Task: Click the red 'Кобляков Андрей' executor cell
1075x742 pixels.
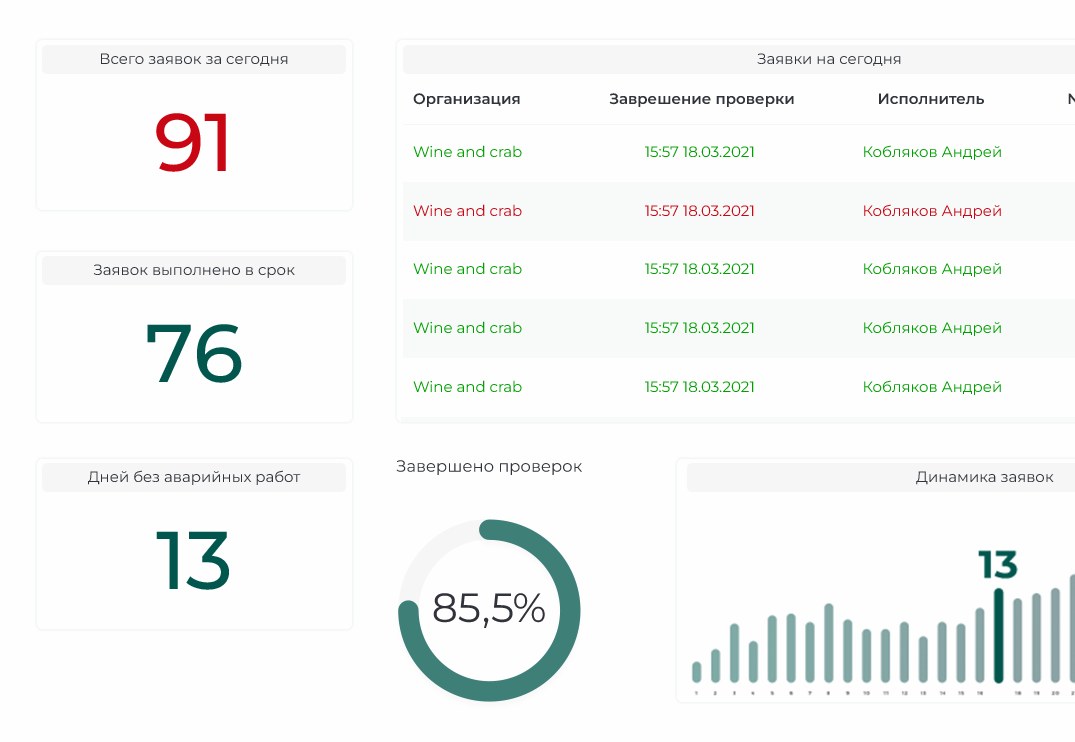Action: click(932, 211)
